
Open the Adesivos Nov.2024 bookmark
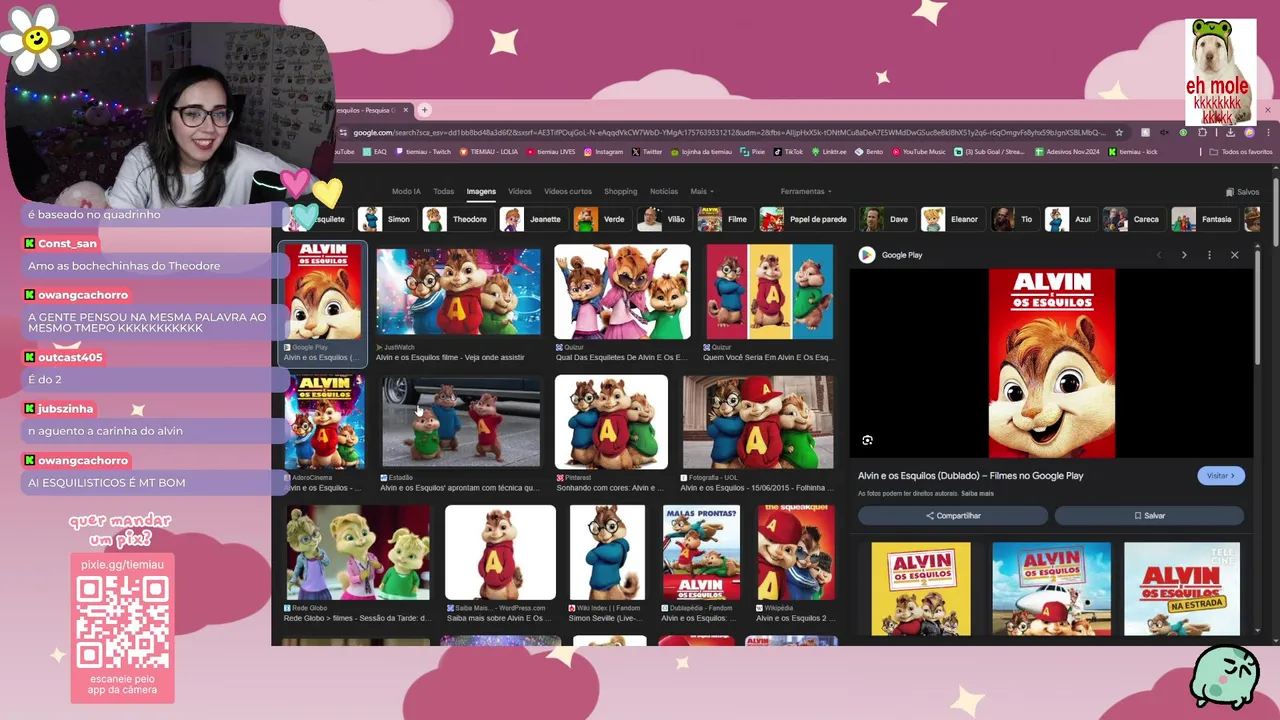point(1067,152)
